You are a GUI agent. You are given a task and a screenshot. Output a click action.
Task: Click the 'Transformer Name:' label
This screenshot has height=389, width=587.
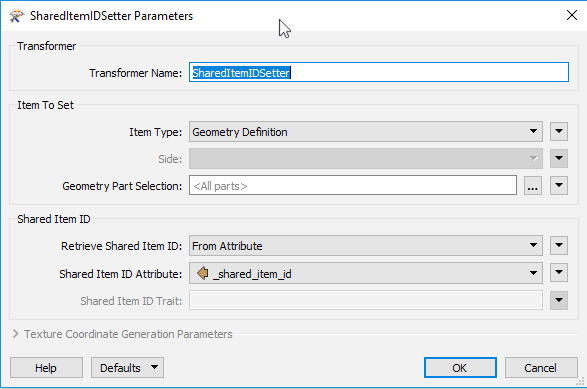(135, 73)
